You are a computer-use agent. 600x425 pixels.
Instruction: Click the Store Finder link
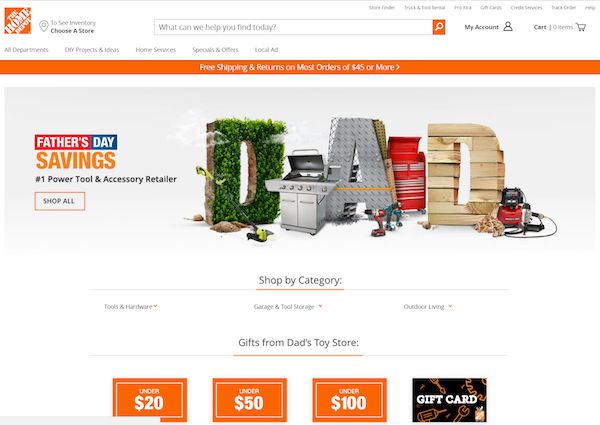tap(382, 8)
